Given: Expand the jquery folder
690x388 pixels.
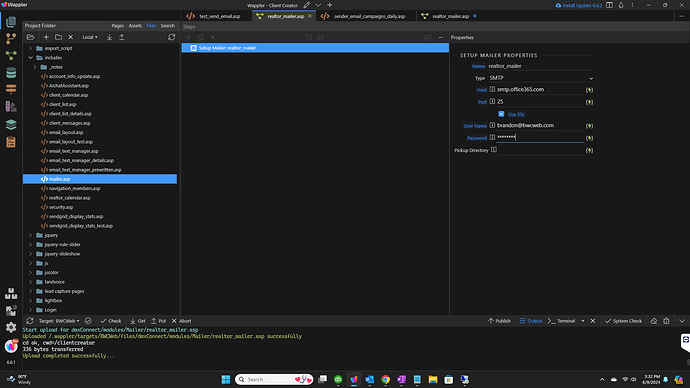Looking at the screenshot, I should [x=31, y=235].
